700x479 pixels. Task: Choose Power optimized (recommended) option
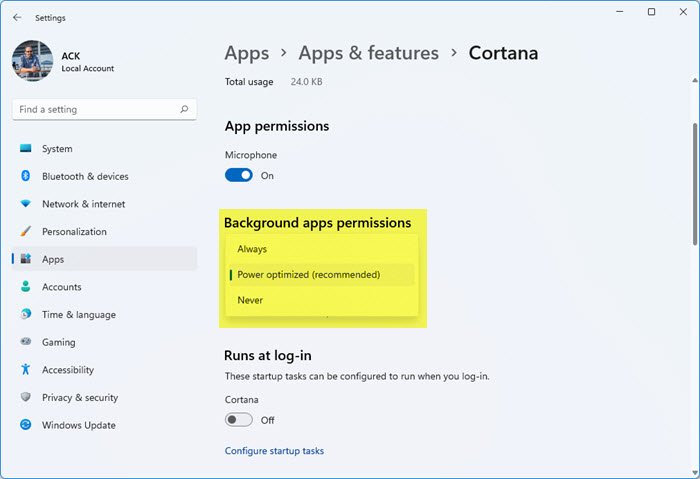308,275
